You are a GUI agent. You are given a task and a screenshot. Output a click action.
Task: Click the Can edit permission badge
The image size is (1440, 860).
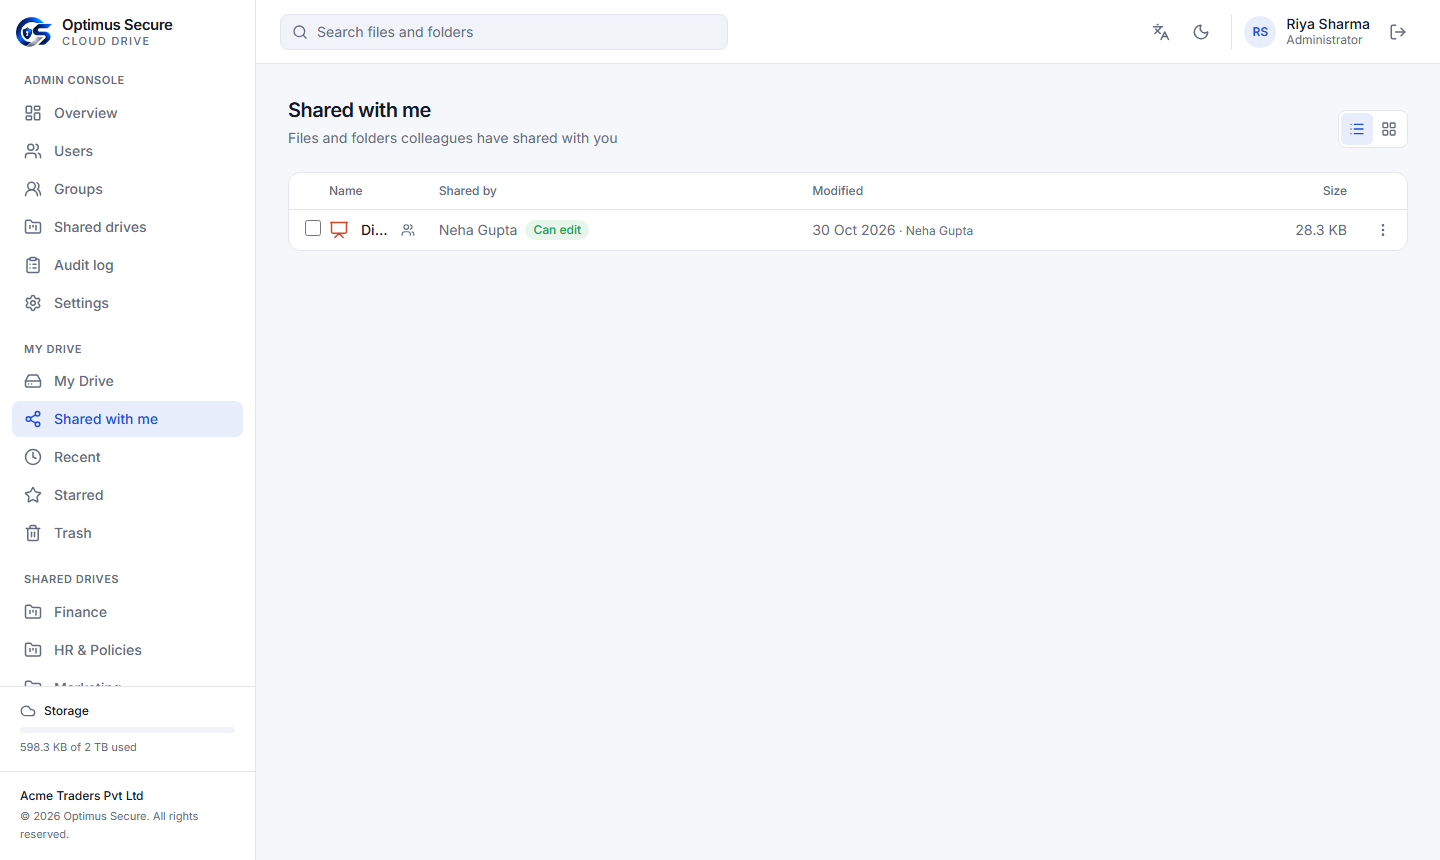557,230
